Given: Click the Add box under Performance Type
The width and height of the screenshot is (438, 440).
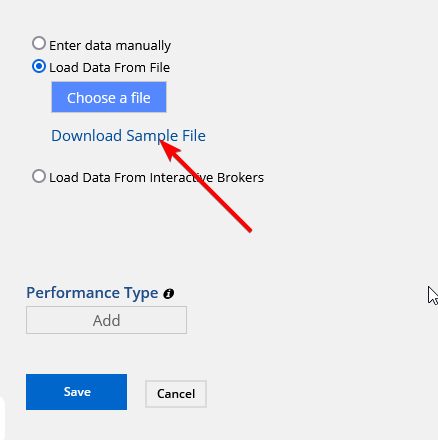Looking at the screenshot, I should click(x=106, y=320).
